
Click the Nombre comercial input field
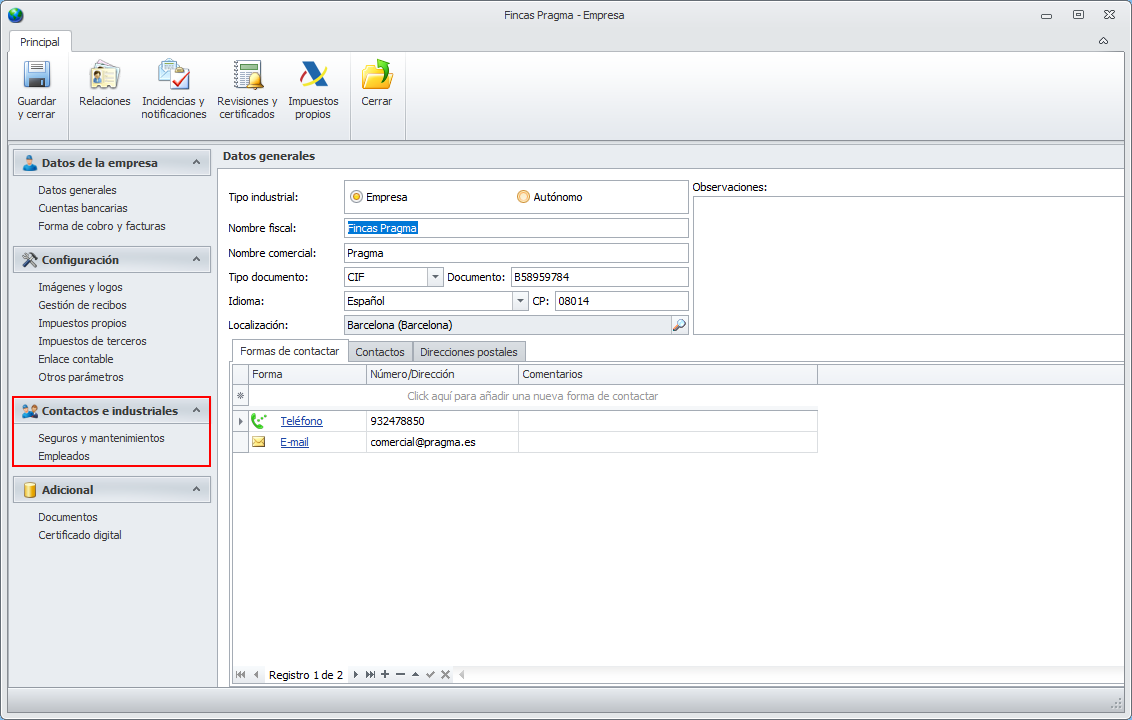coord(516,253)
